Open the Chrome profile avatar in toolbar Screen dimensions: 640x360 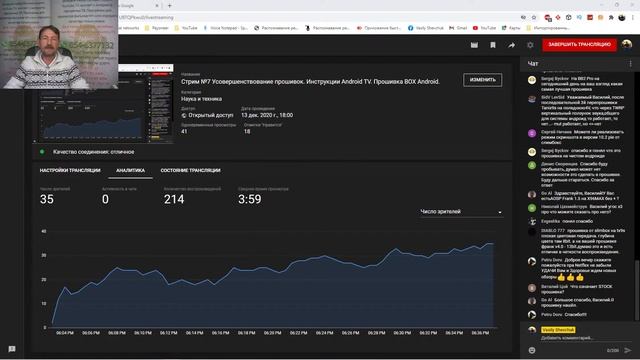click(622, 18)
